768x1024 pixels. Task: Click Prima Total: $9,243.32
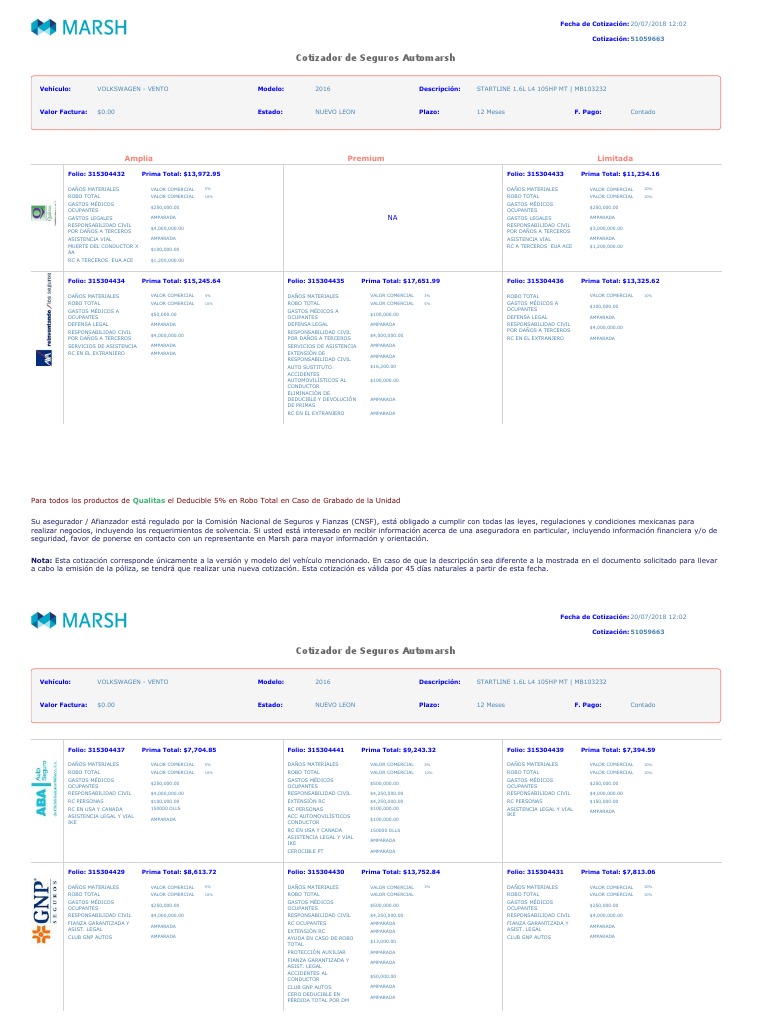[x=399, y=750]
